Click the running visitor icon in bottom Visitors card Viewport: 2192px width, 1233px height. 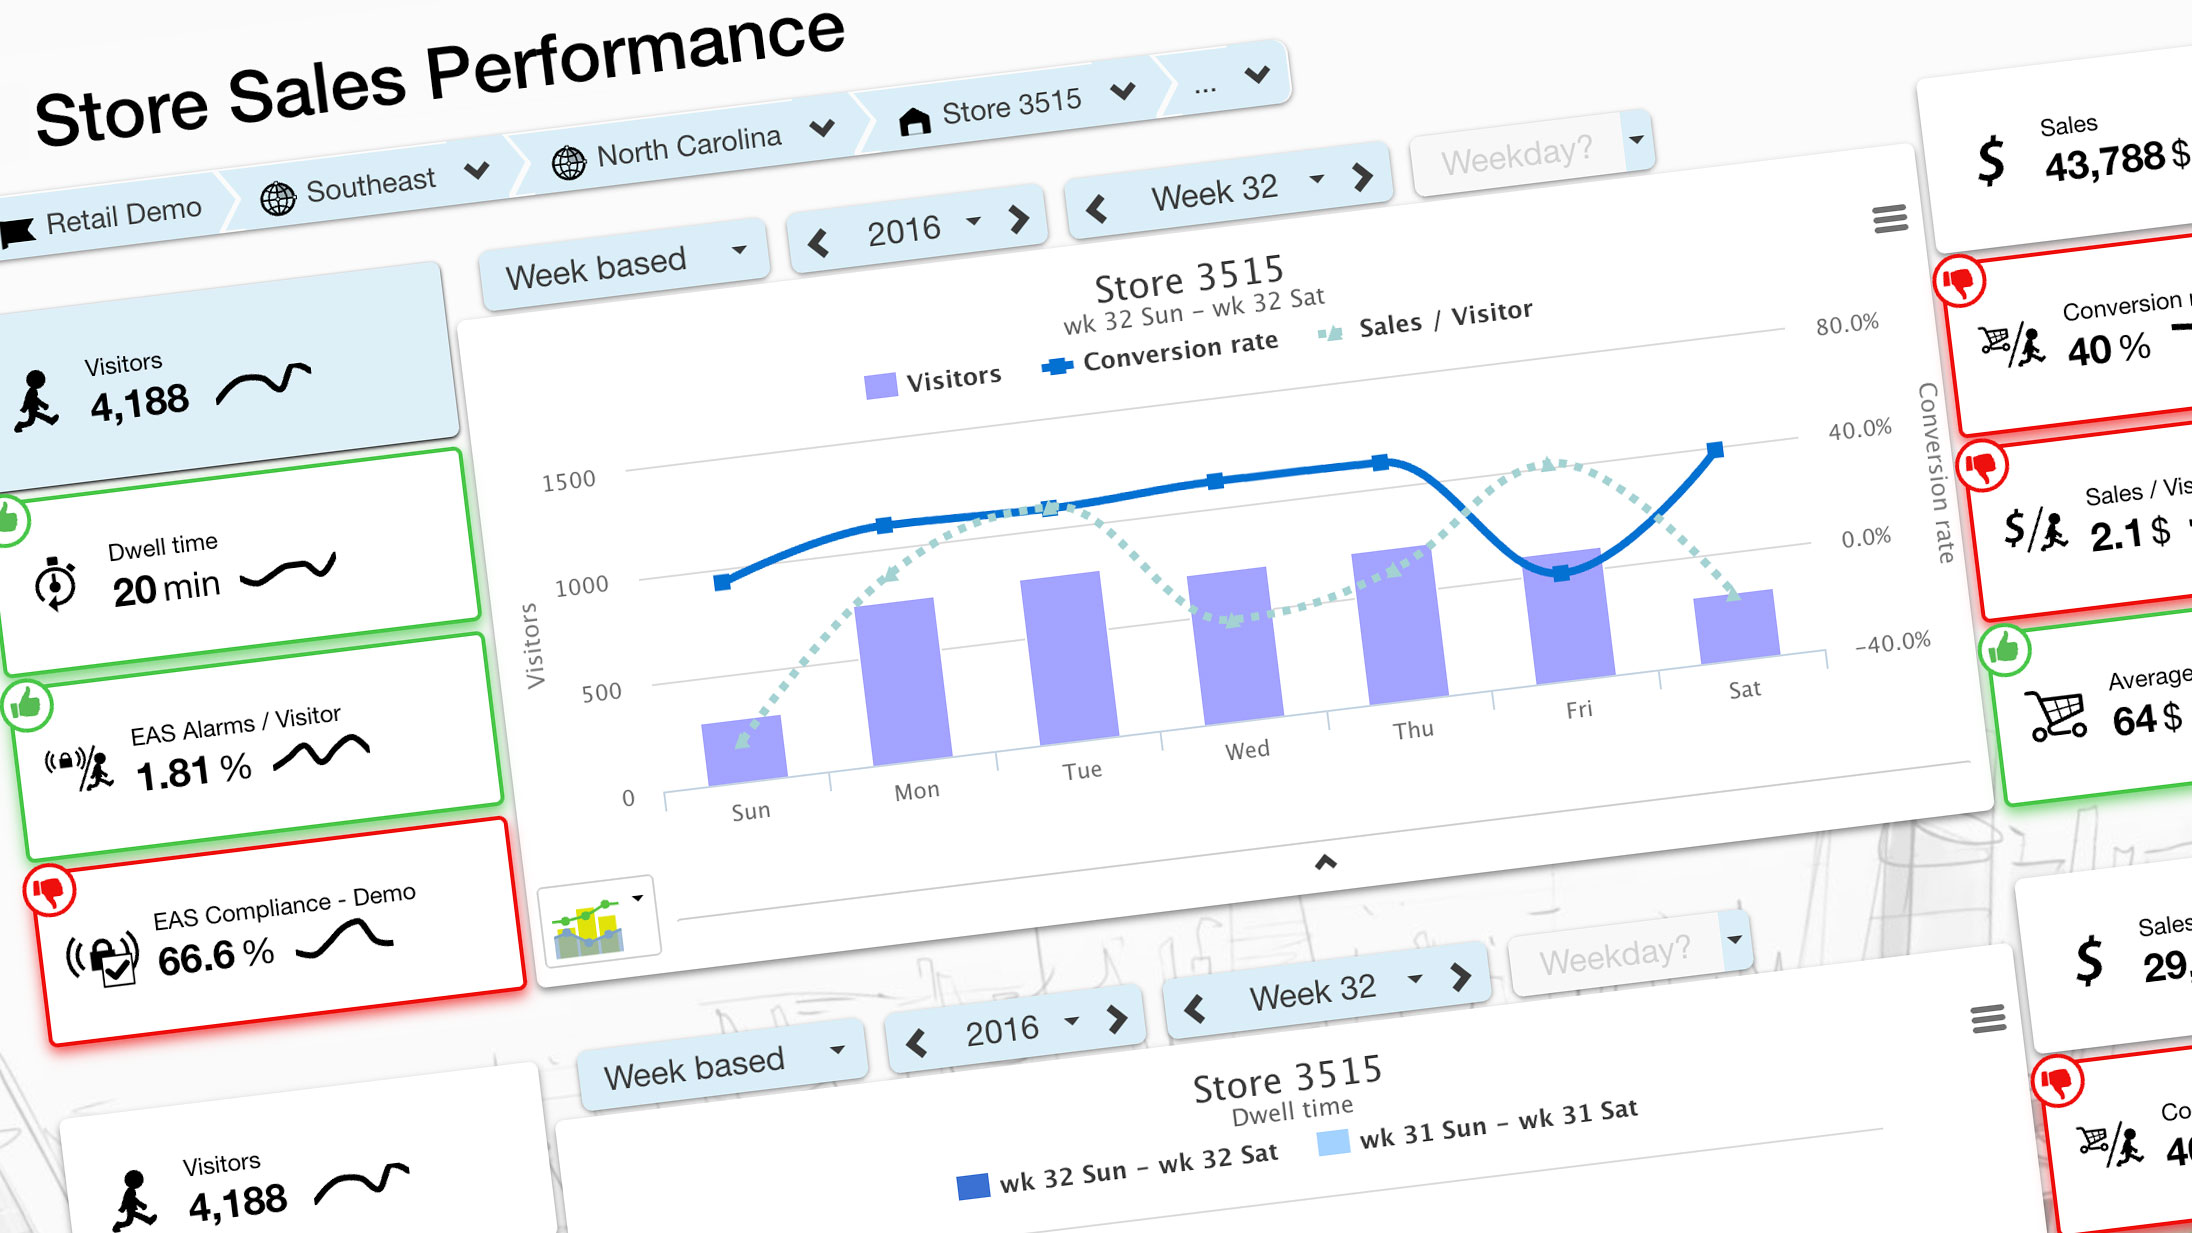134,1200
